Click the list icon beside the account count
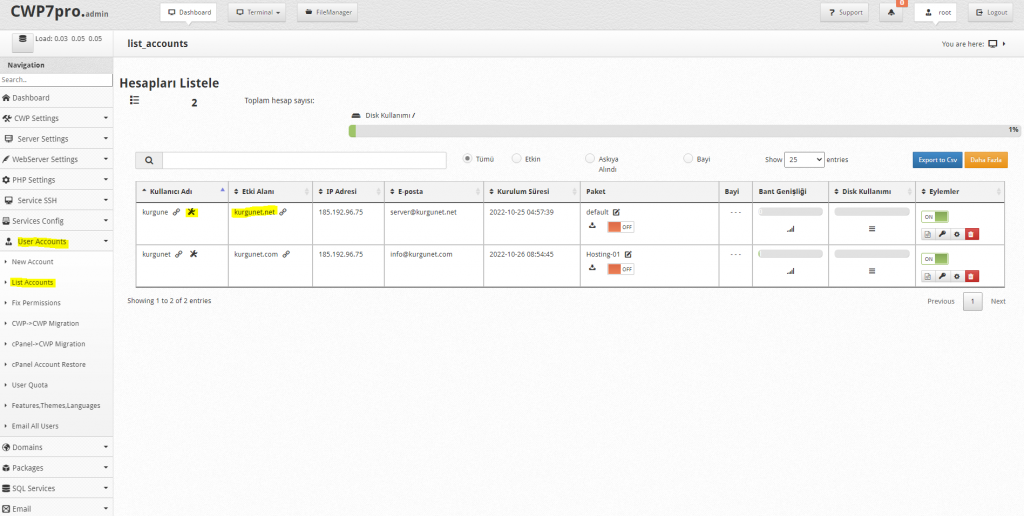The image size is (1024, 516). [135, 100]
